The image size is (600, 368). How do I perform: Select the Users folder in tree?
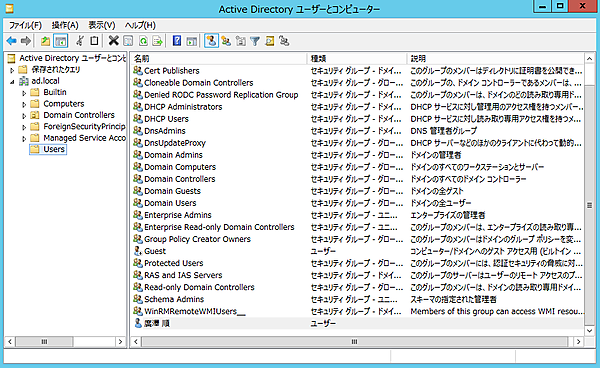coord(54,149)
